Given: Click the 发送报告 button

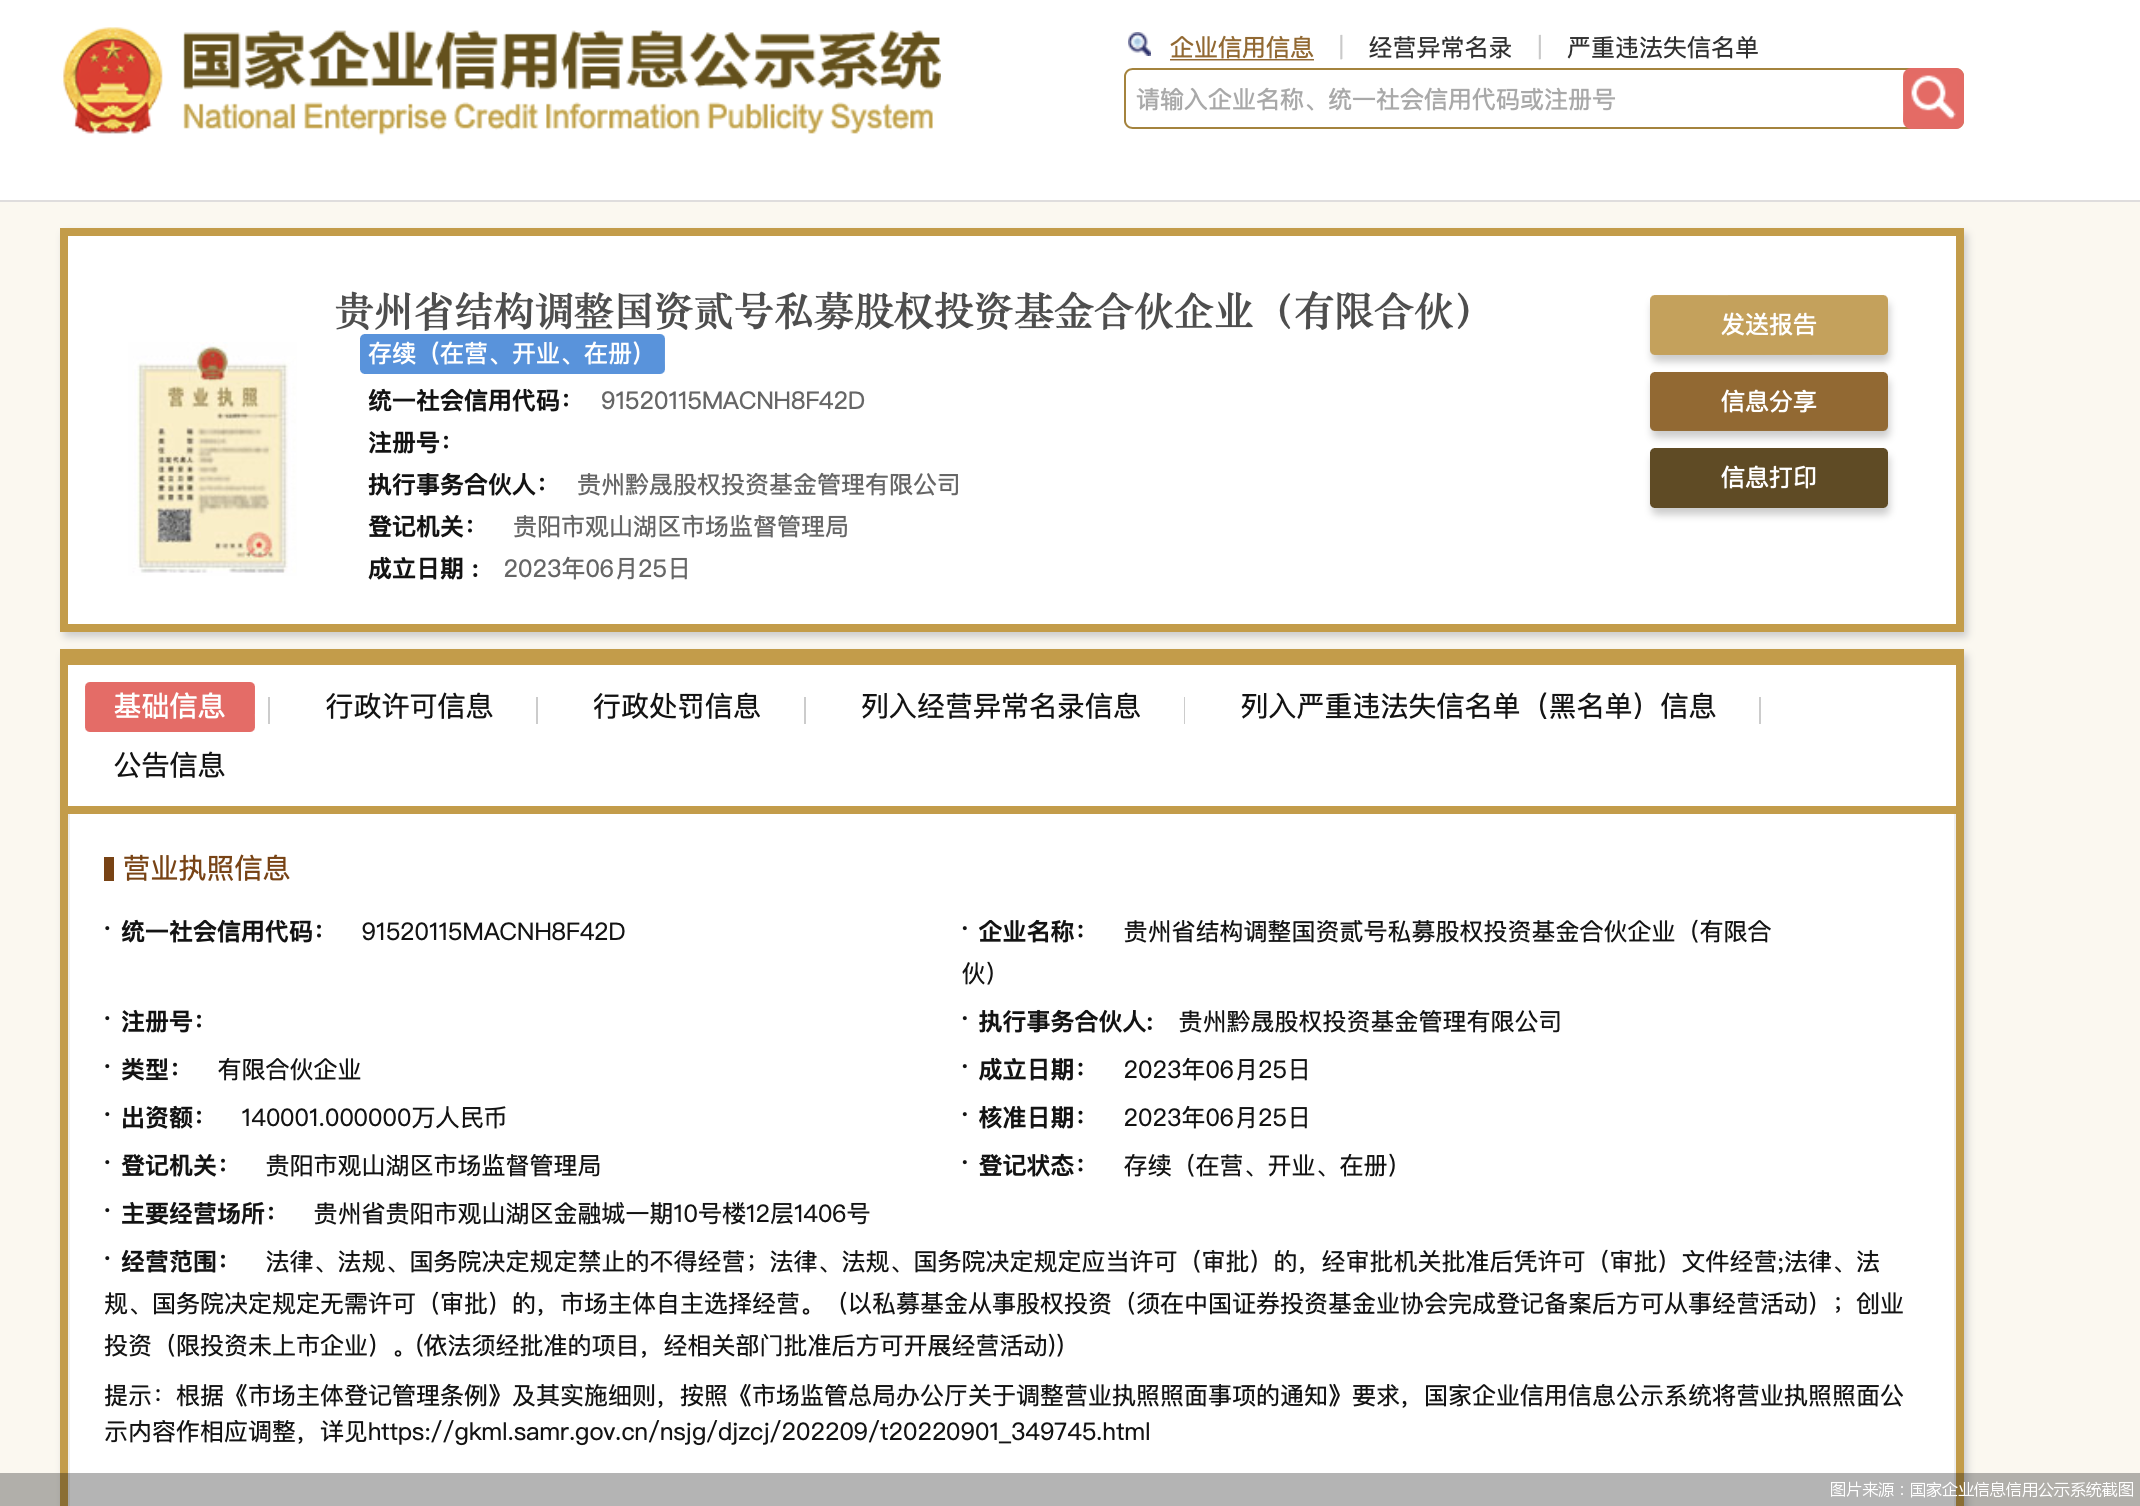Looking at the screenshot, I should [1768, 324].
